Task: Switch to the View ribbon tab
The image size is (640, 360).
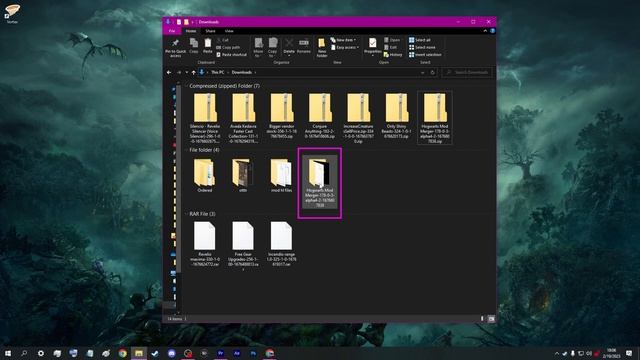Action: 229,31
